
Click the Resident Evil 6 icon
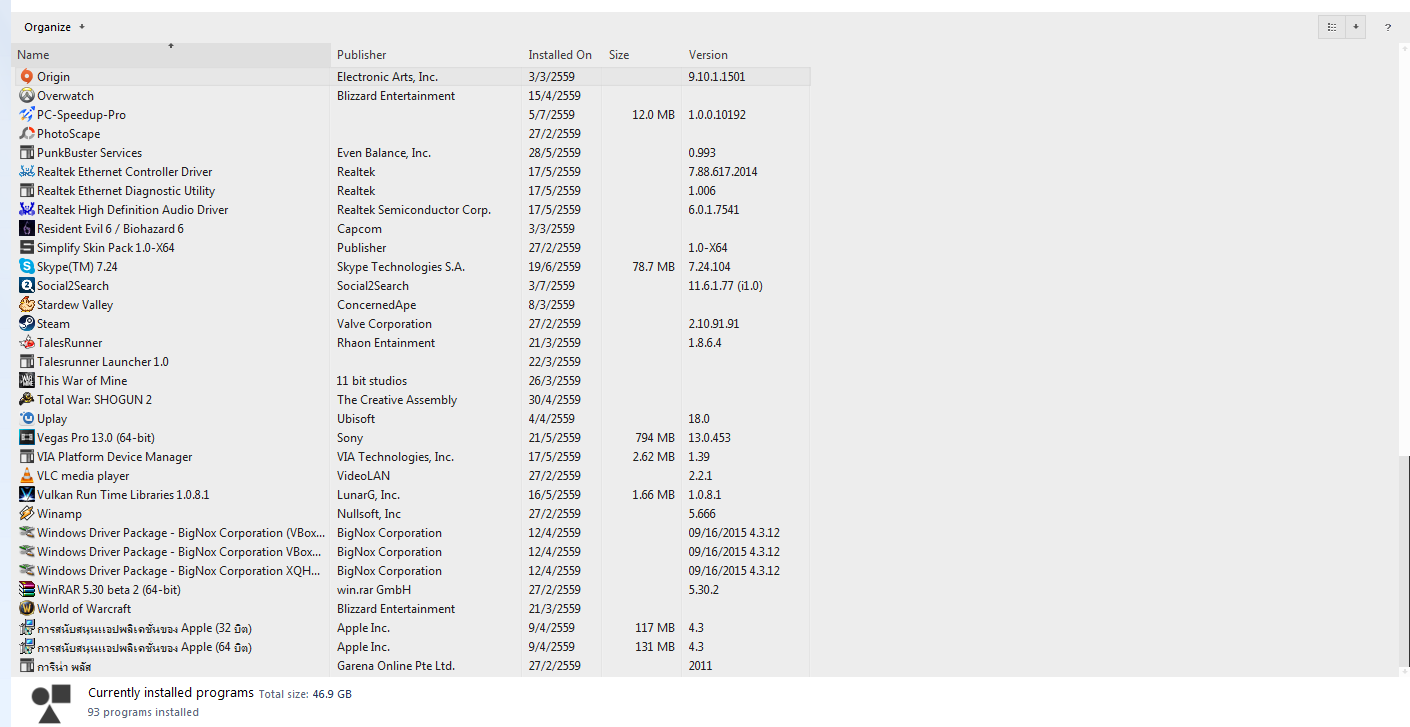pos(27,229)
